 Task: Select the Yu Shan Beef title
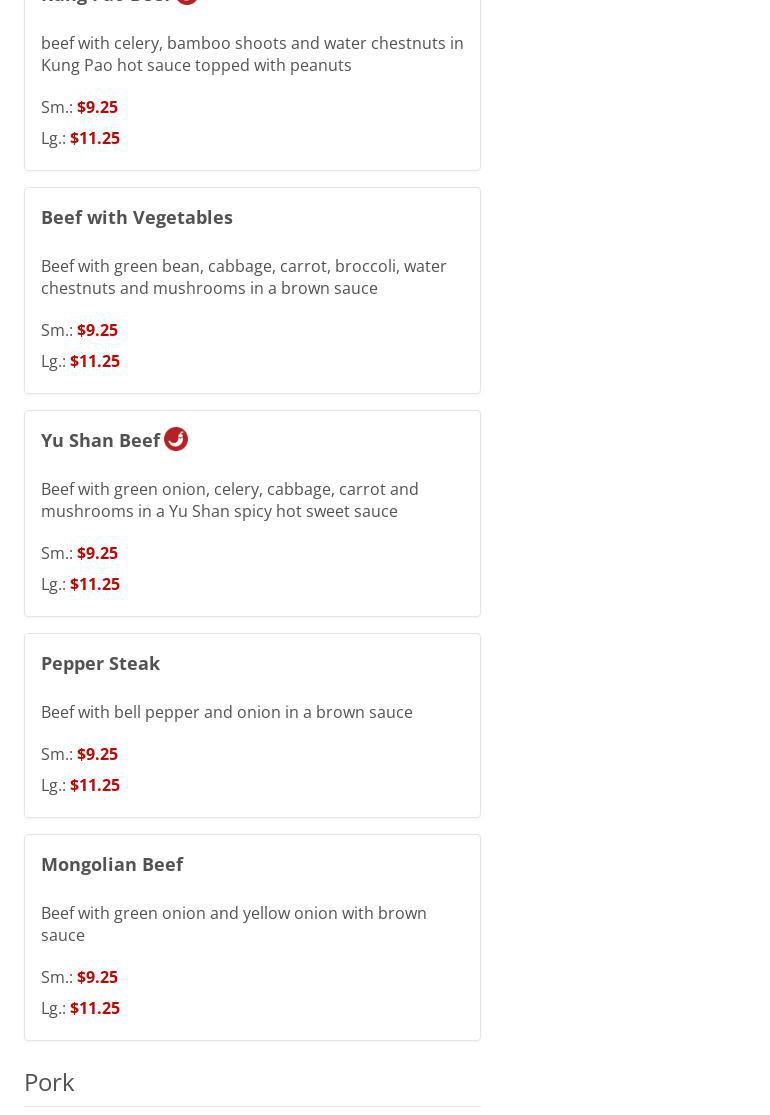100,440
